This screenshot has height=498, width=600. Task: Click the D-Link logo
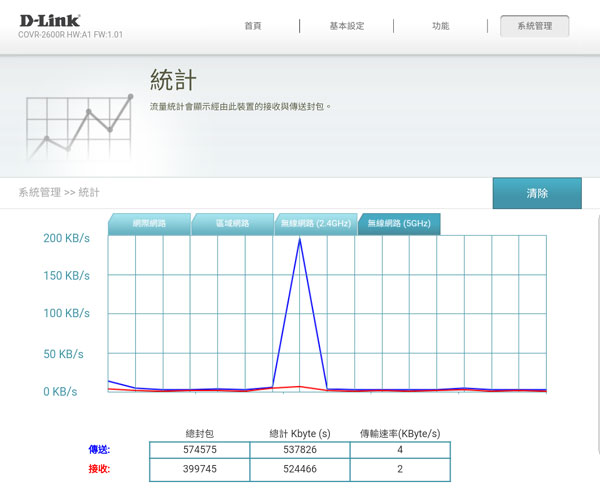pyautogui.click(x=49, y=20)
